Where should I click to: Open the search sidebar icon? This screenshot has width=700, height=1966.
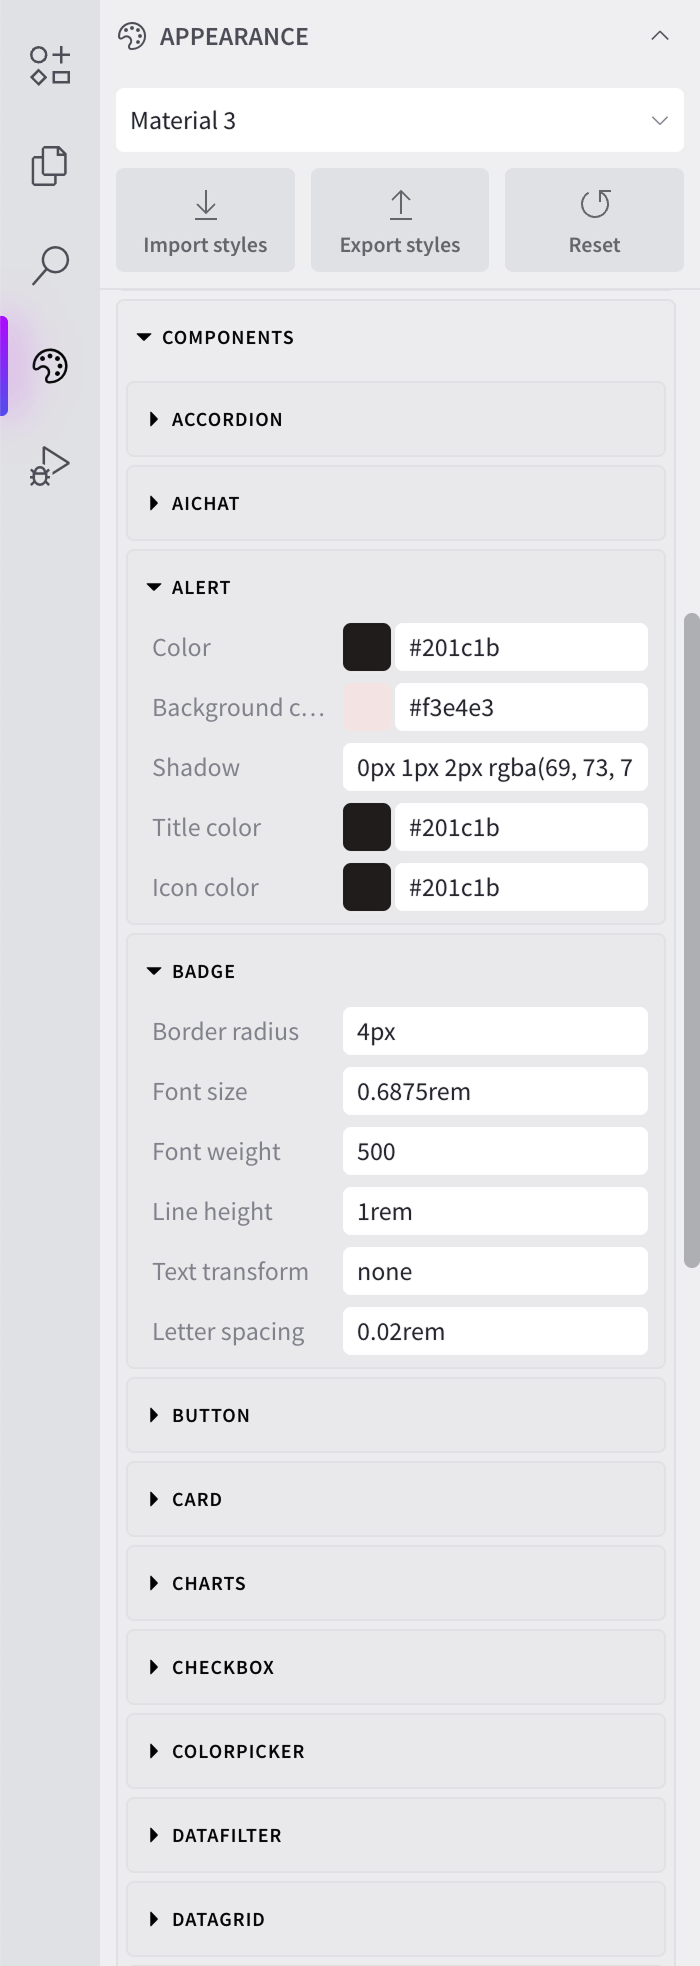click(x=50, y=266)
